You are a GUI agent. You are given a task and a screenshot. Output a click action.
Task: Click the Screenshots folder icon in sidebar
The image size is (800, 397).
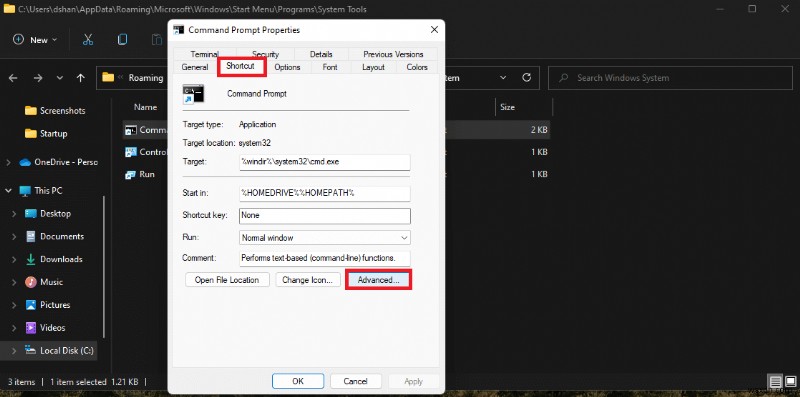click(x=31, y=111)
